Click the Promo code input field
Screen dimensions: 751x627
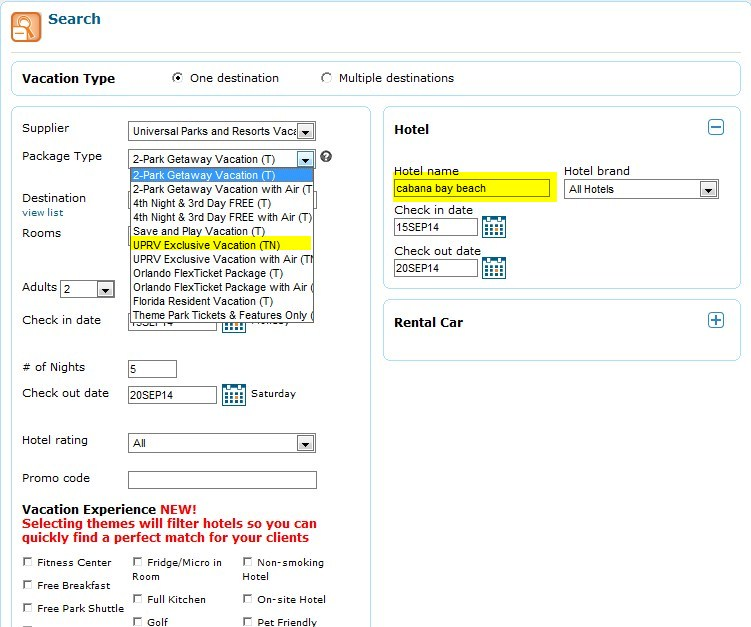[222, 479]
